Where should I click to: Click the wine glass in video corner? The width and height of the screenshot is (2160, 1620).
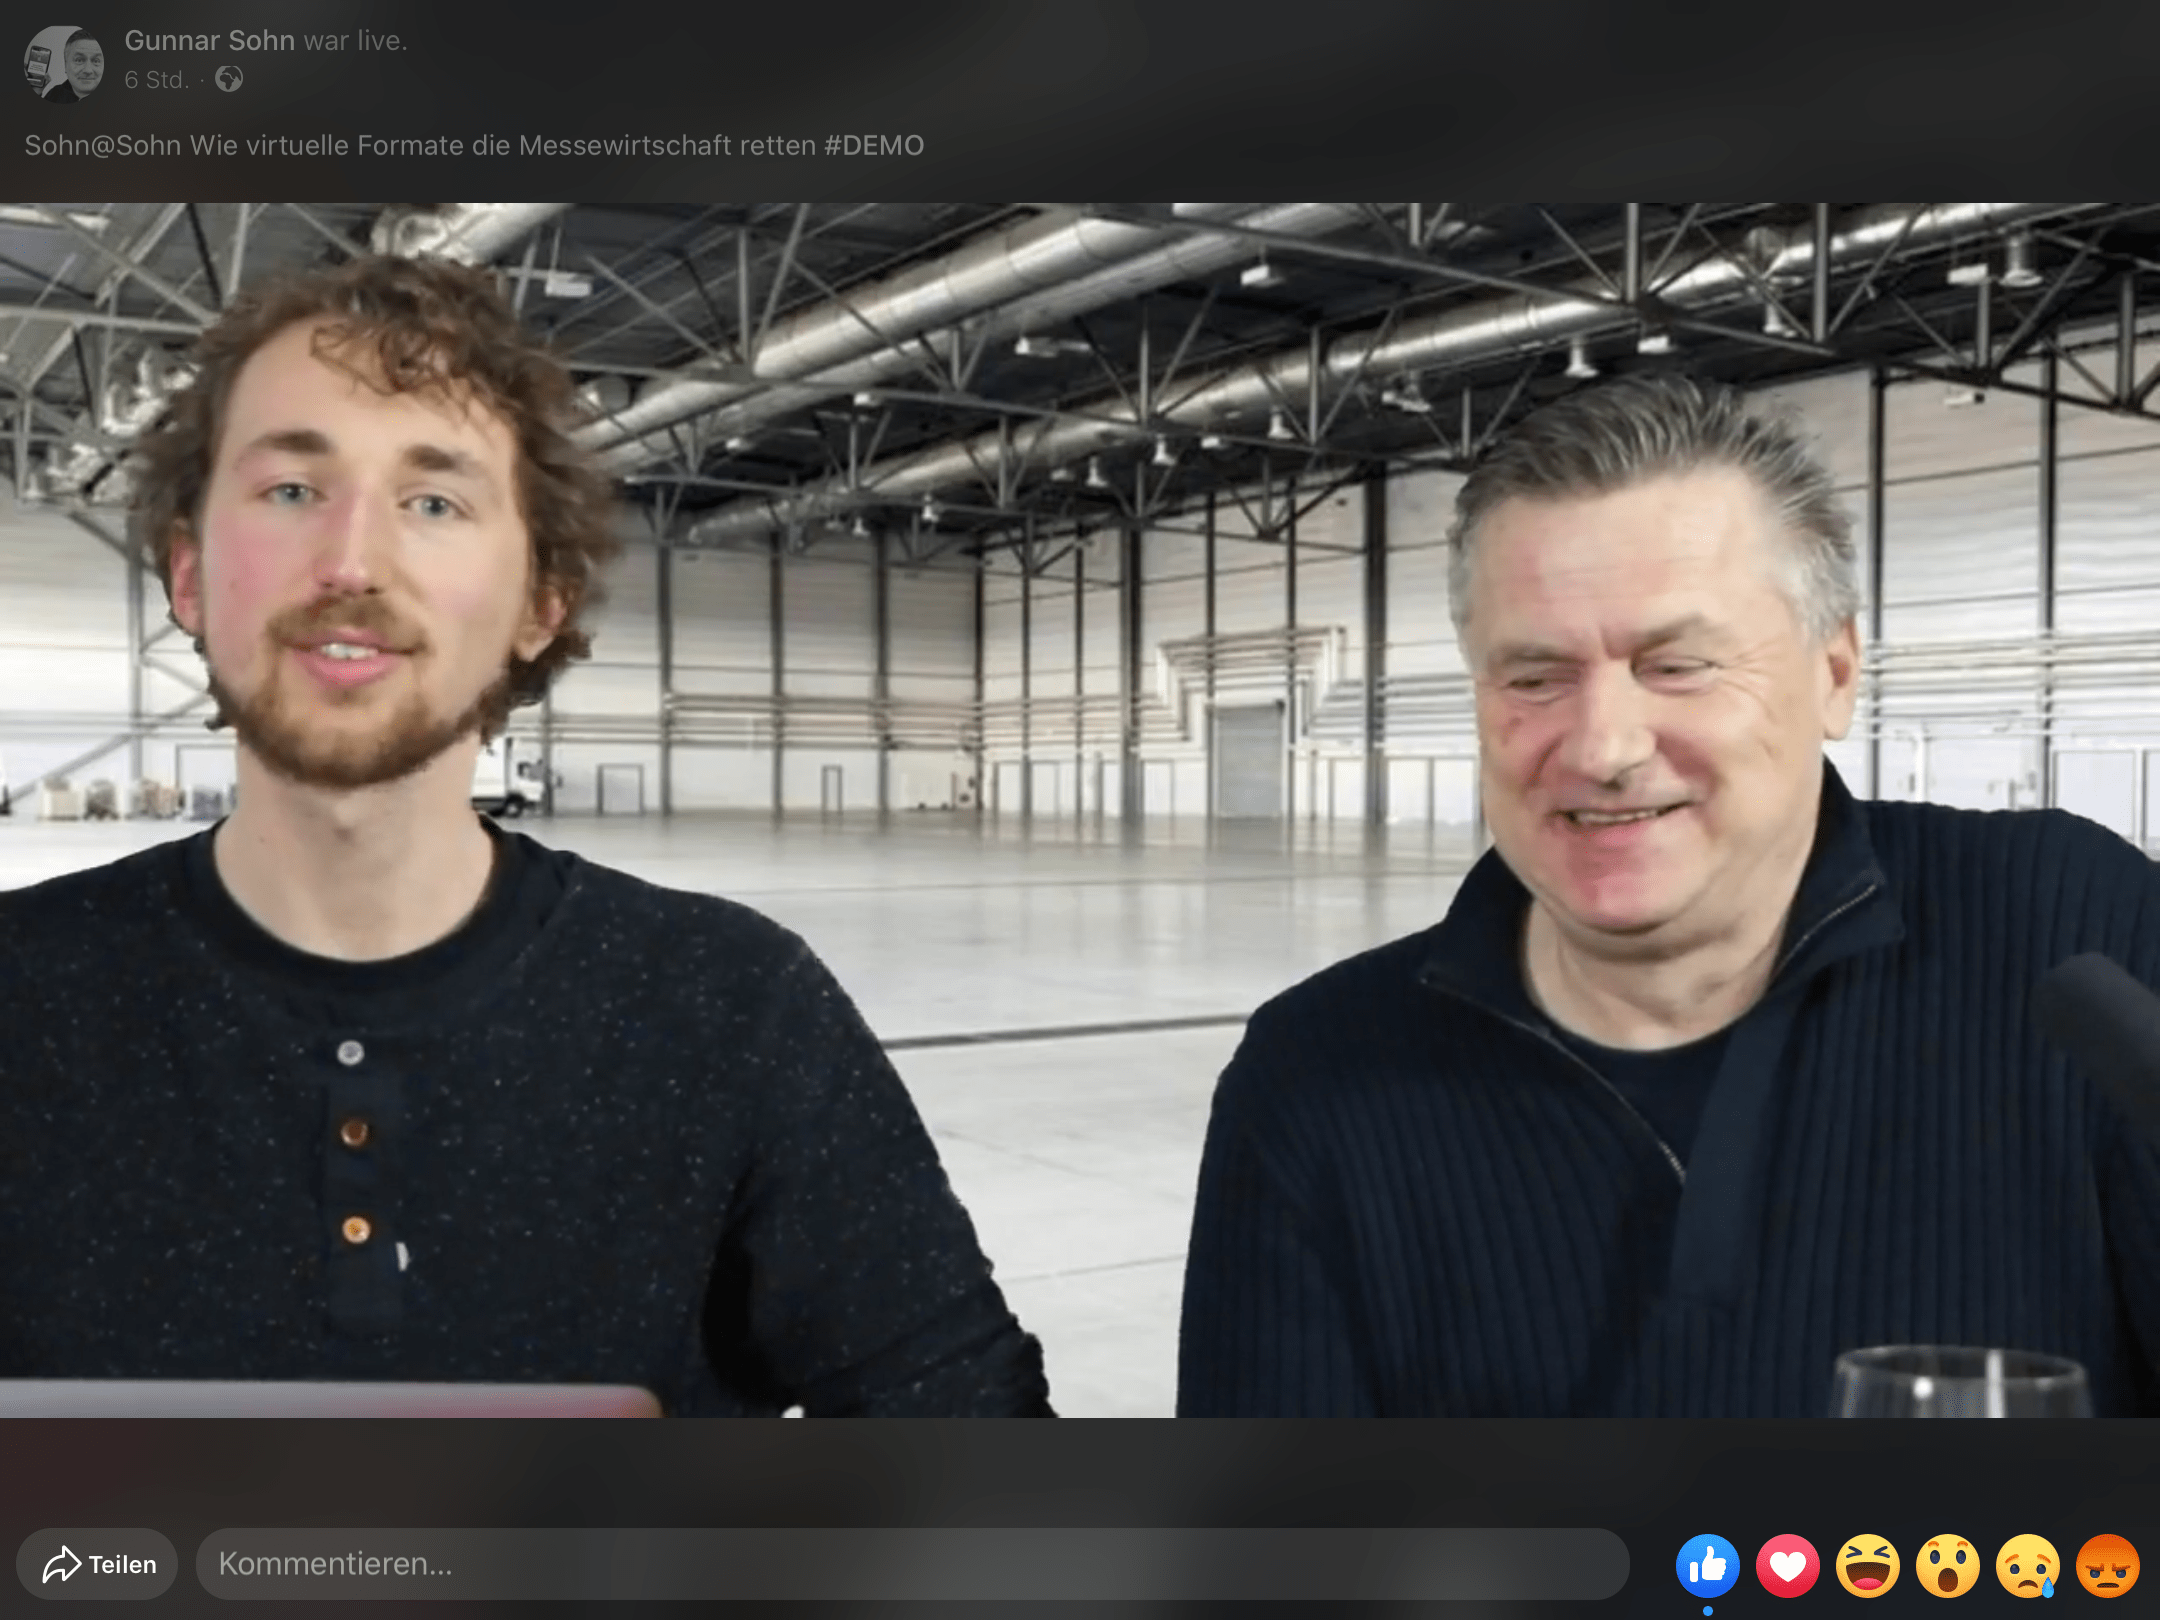(1960, 1382)
